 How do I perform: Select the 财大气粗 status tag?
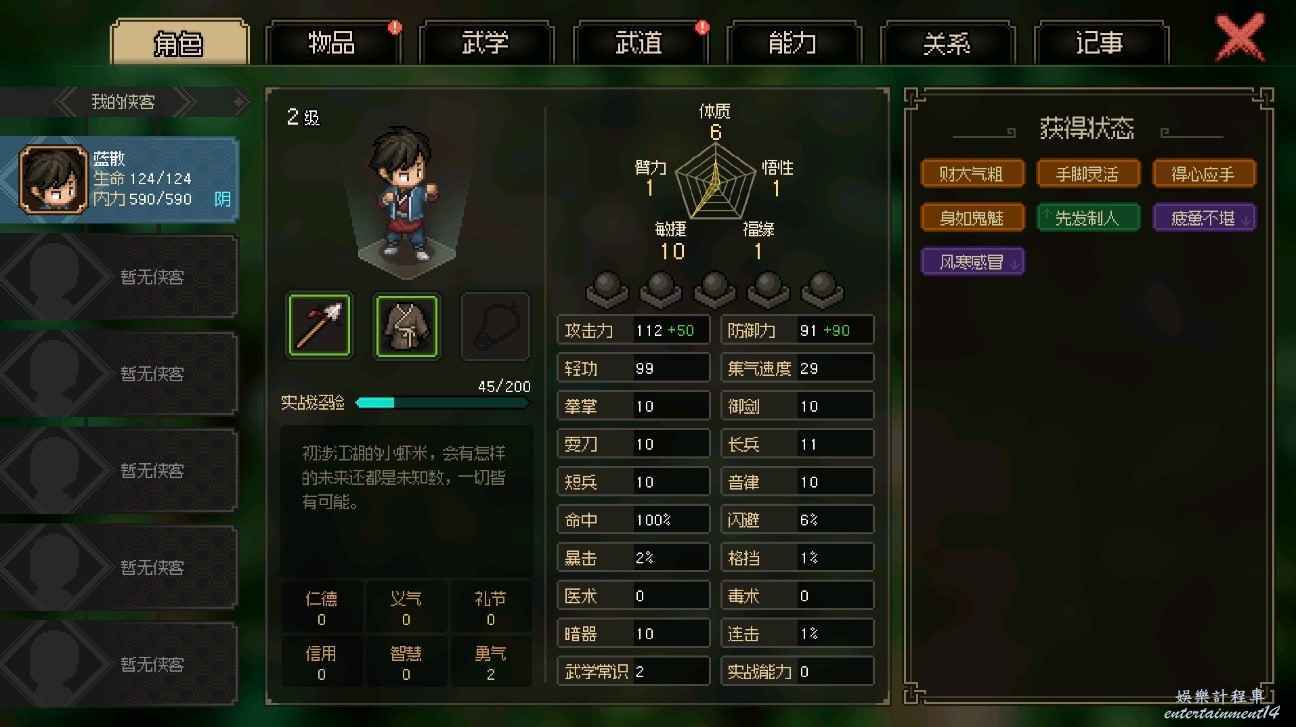pyautogui.click(x=973, y=174)
